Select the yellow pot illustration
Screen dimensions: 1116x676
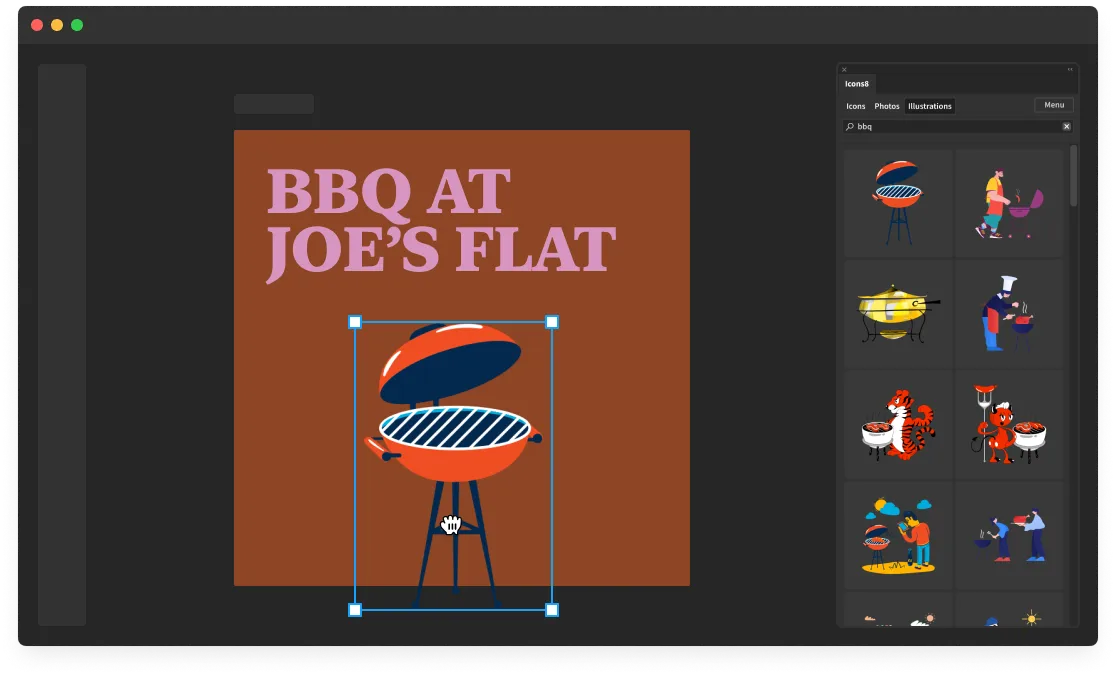point(897,313)
